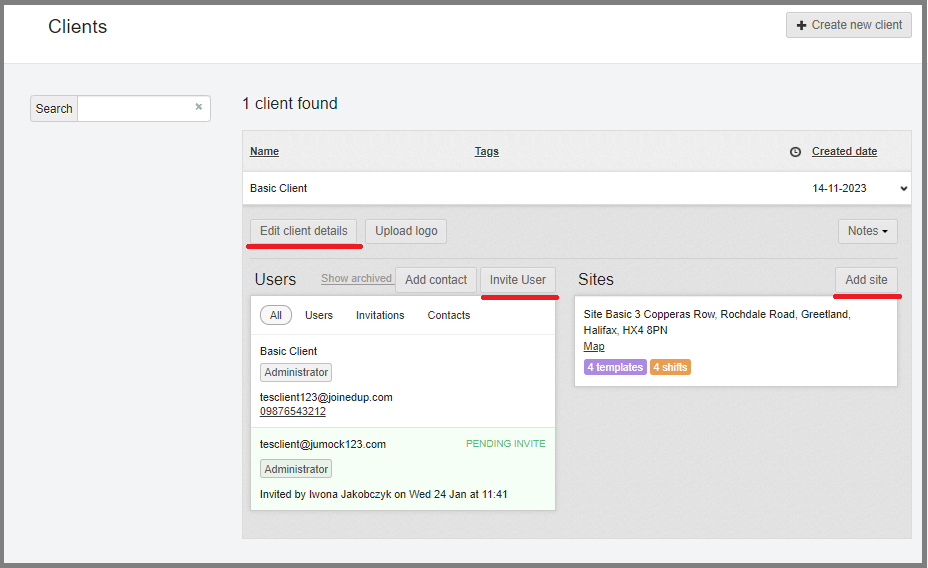Click the purple 4 templates badge
The image size is (928, 568).
615,367
